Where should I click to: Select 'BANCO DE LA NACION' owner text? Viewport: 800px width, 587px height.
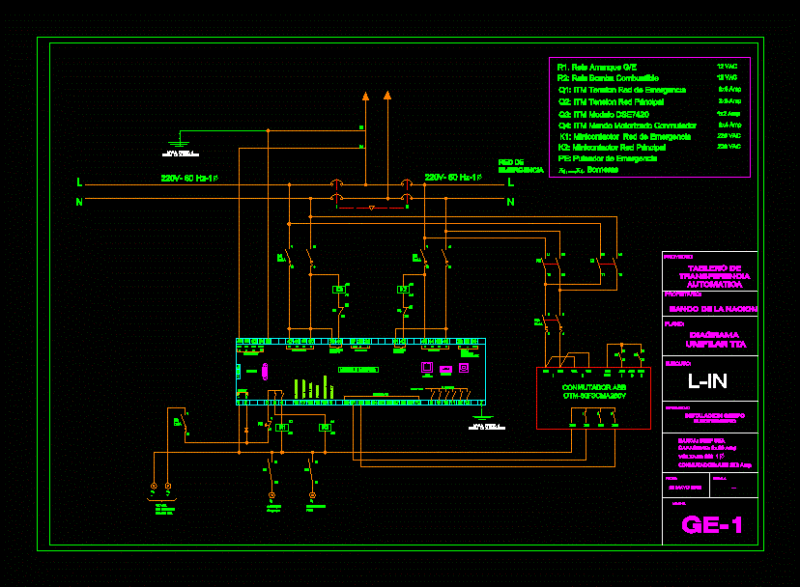(713, 309)
